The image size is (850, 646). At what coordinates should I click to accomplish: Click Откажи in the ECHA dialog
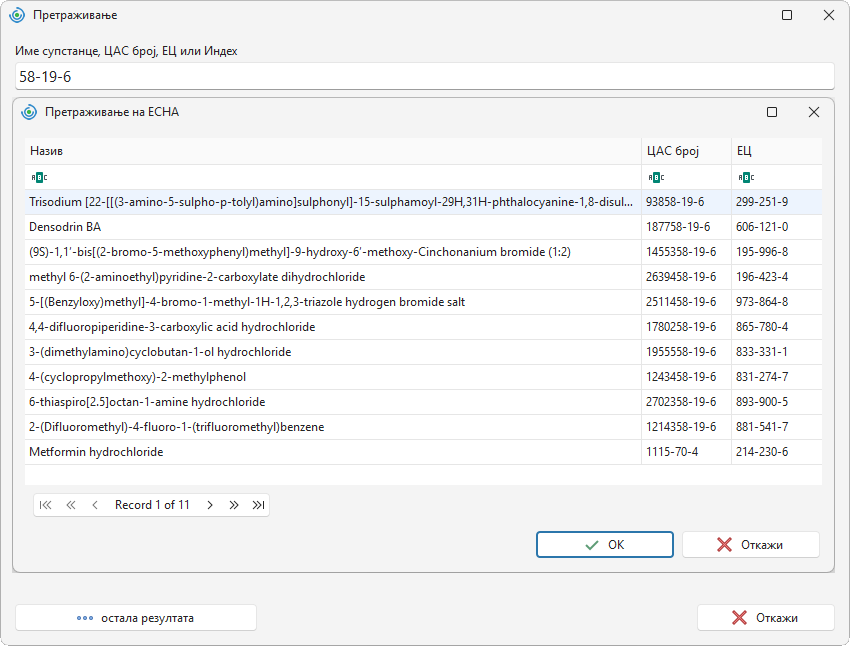751,545
